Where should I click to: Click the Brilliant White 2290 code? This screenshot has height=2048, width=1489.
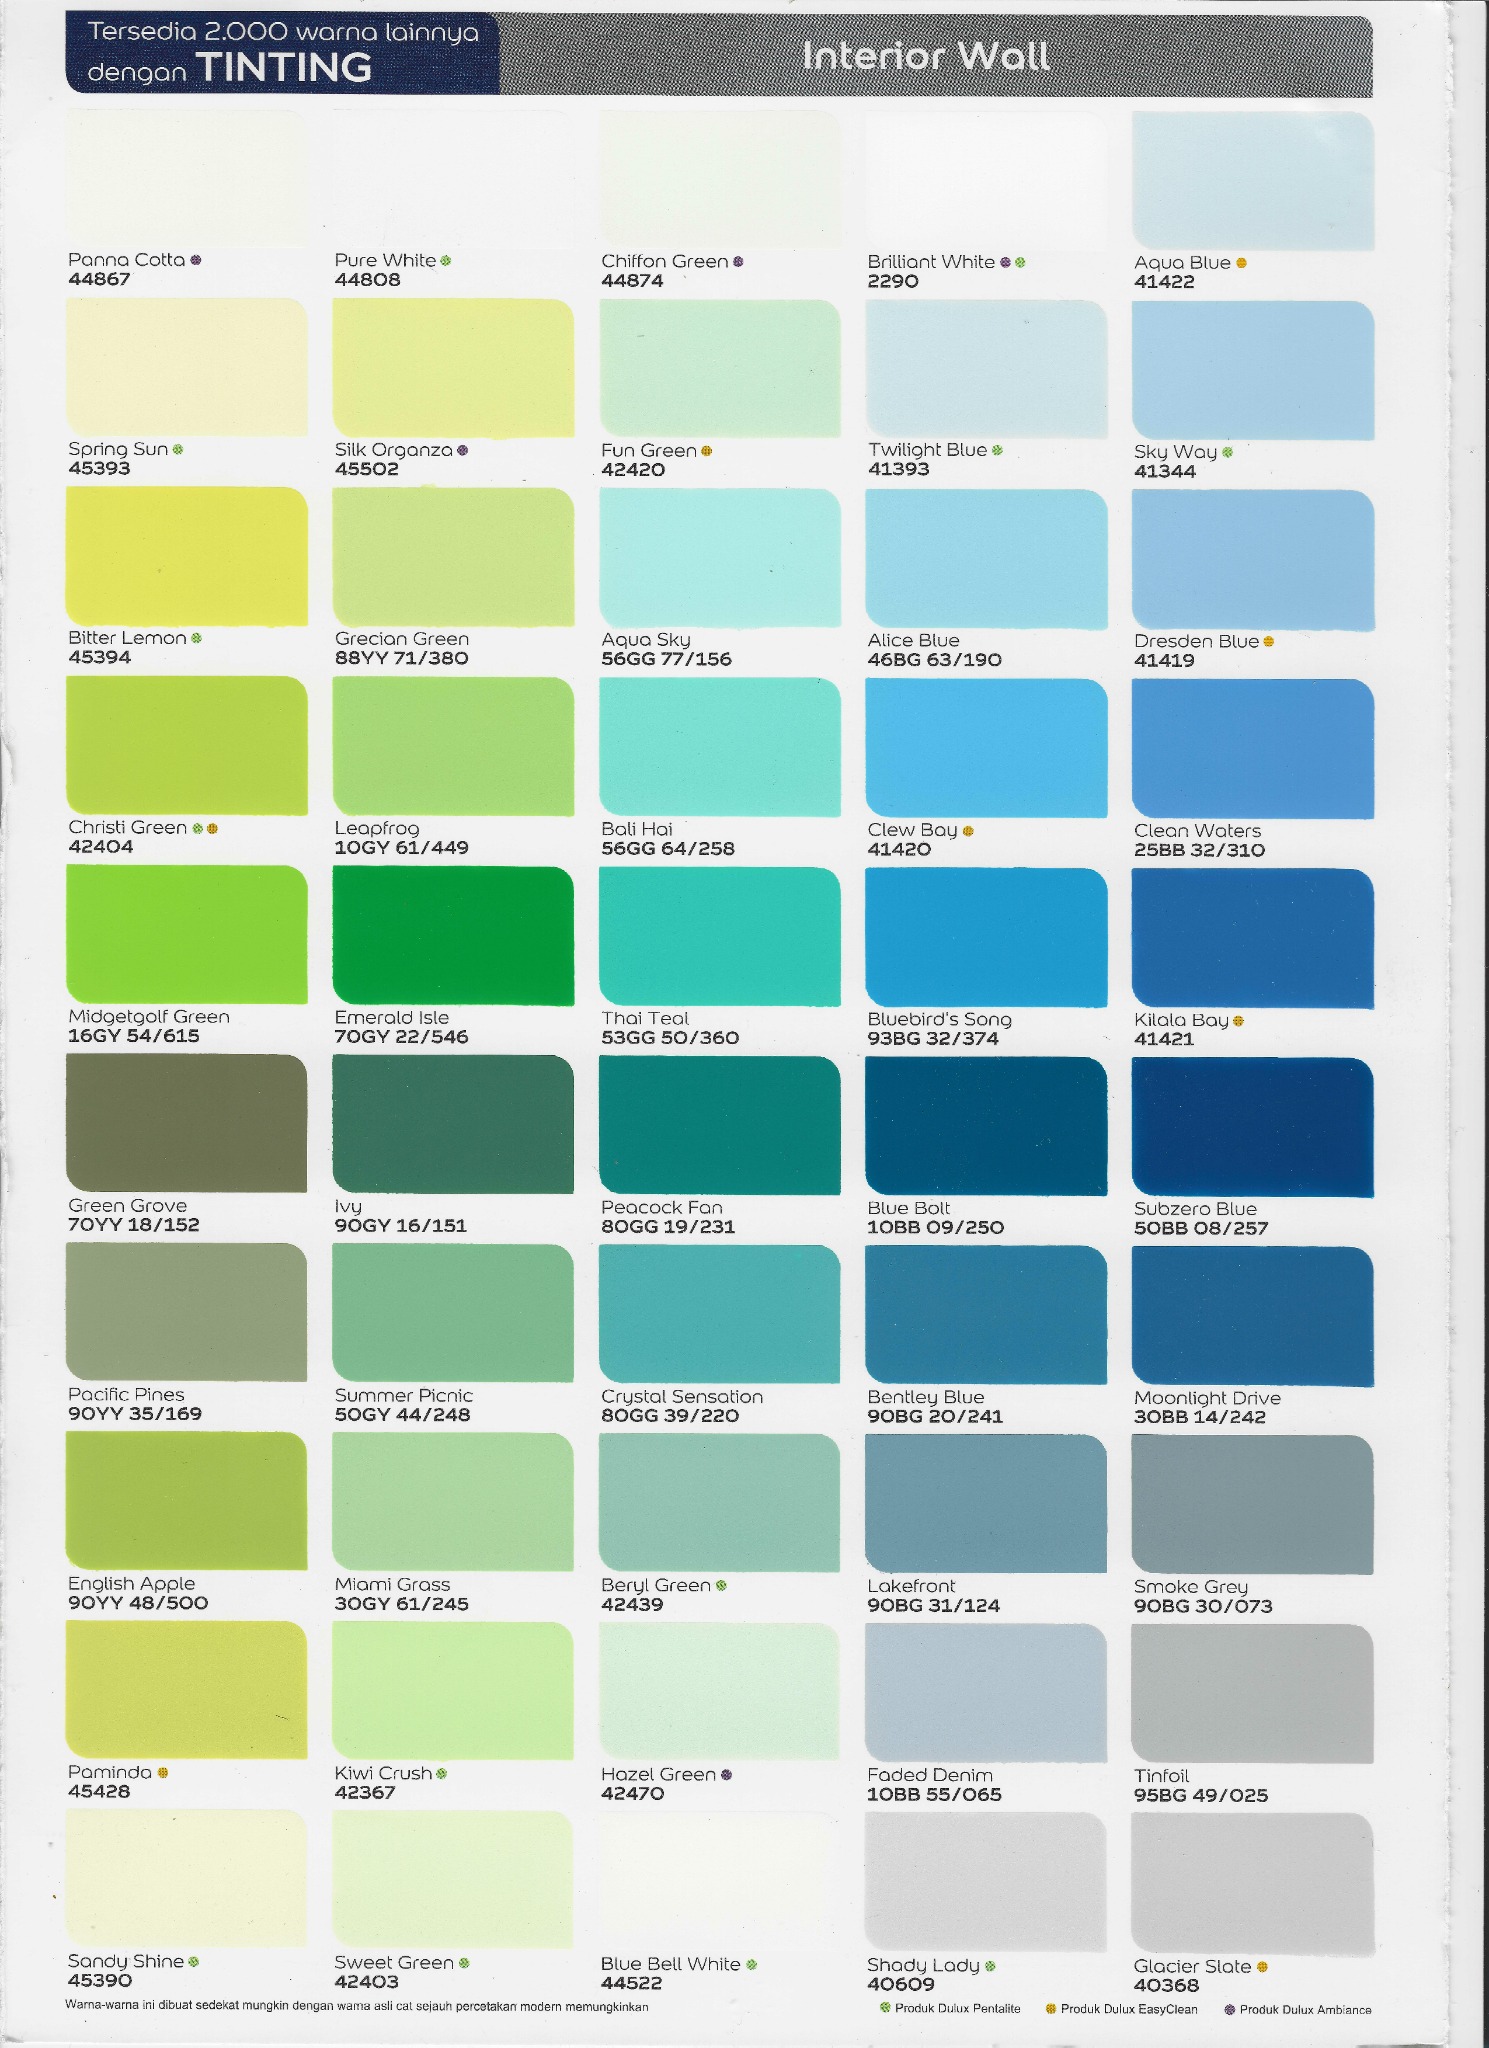[893, 281]
